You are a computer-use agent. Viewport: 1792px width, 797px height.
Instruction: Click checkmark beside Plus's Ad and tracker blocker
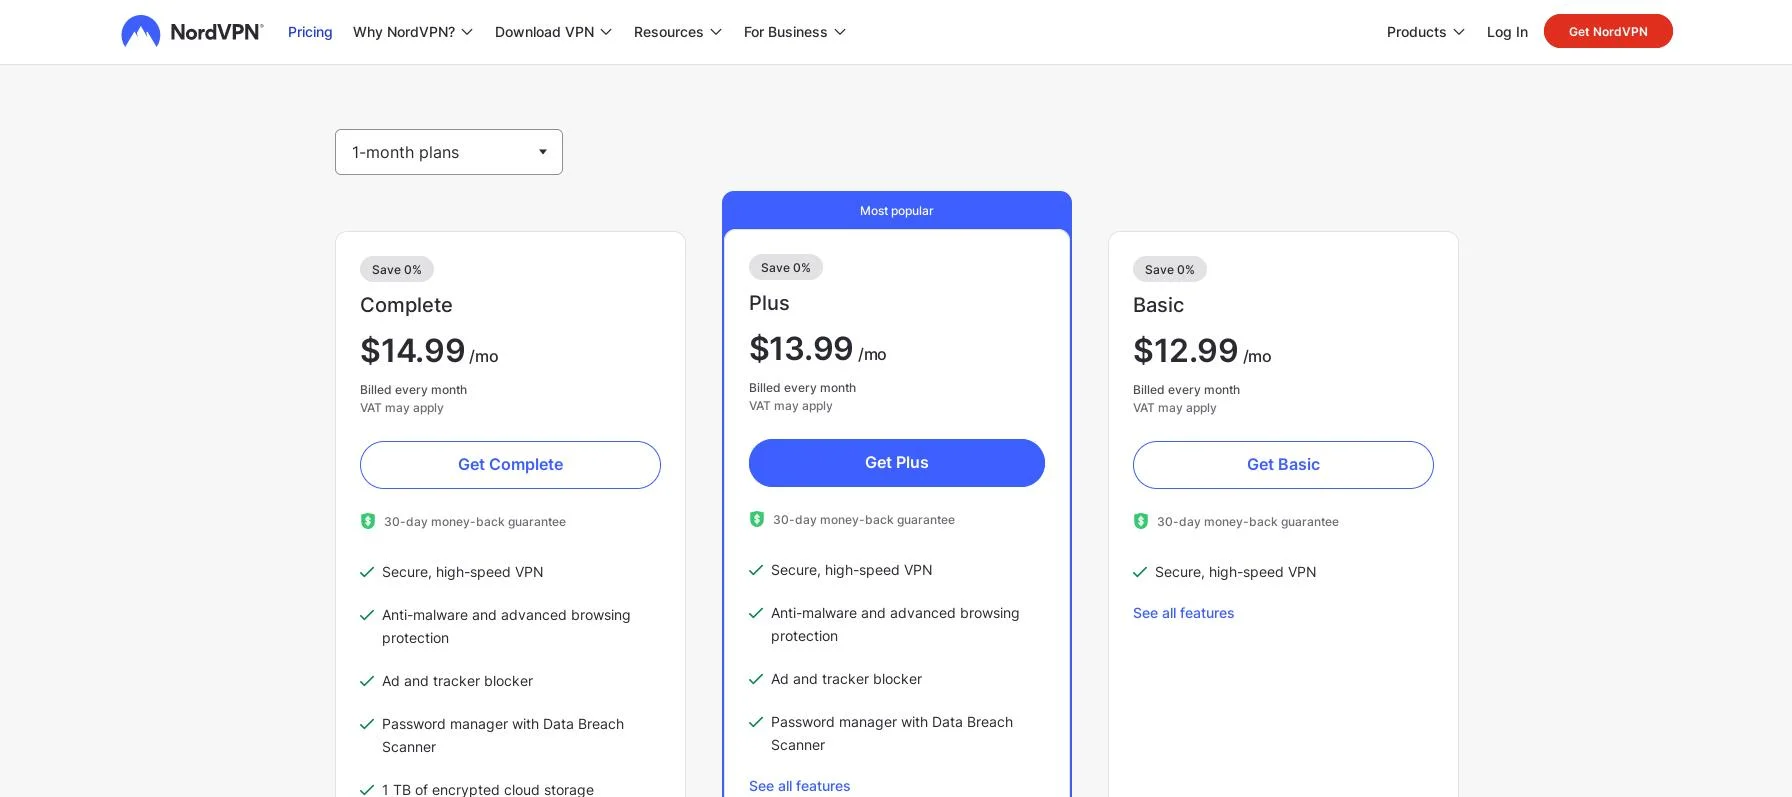click(x=756, y=679)
